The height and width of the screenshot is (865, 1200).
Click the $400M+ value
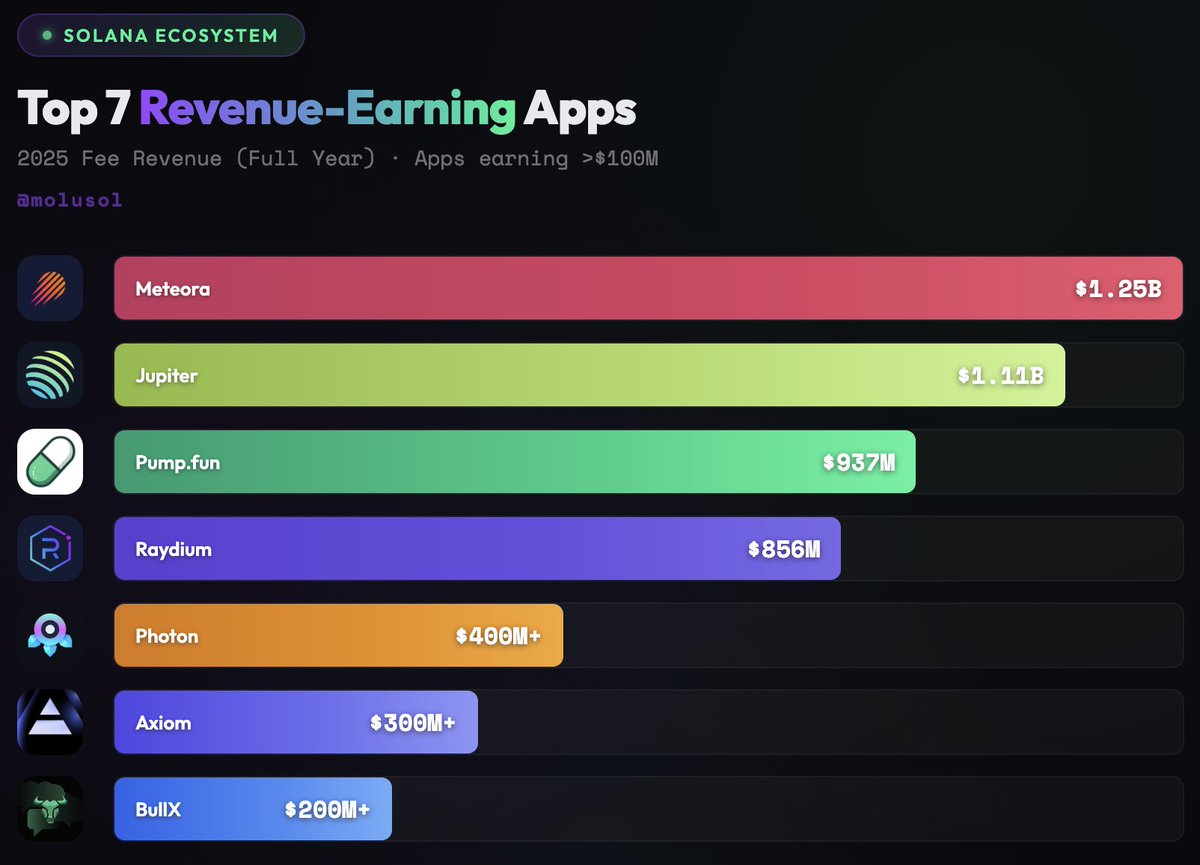point(498,636)
